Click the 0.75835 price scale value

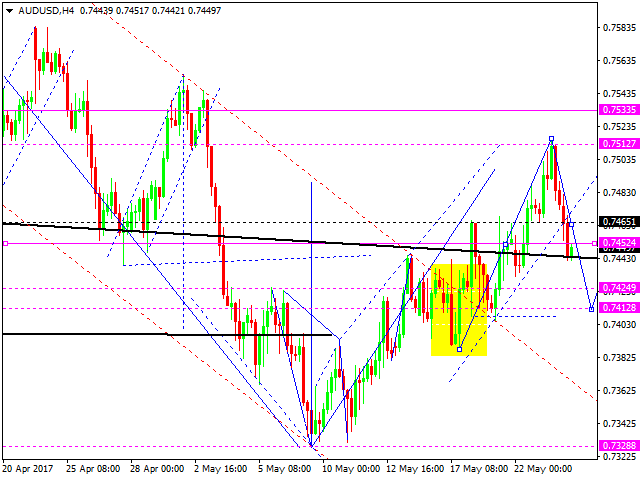point(619,28)
